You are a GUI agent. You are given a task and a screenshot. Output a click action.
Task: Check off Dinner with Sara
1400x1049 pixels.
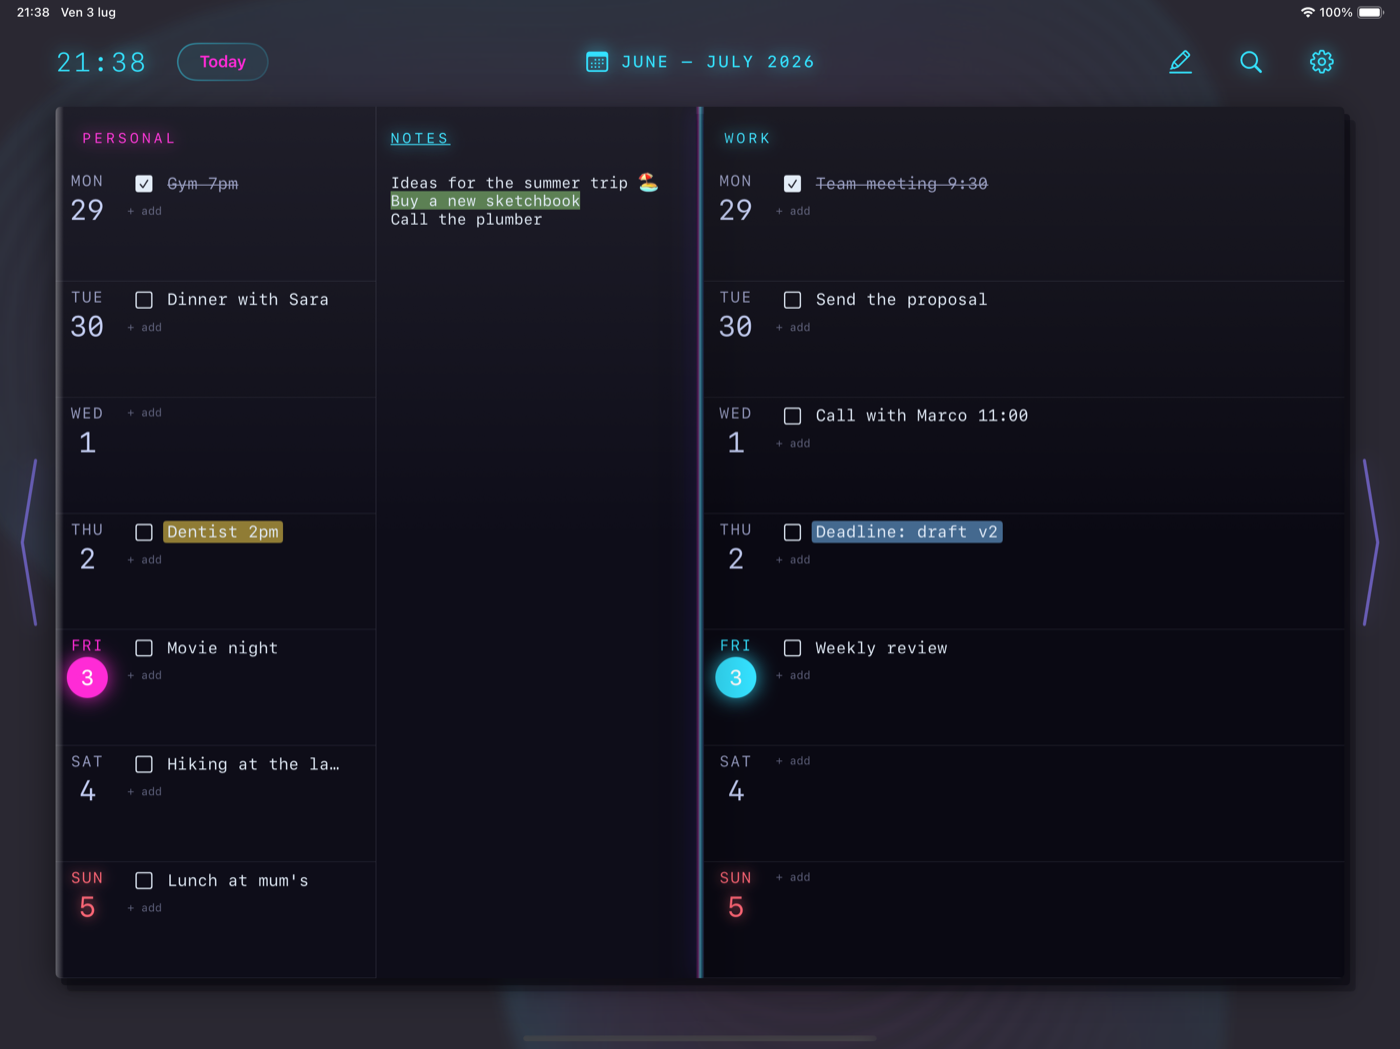tap(144, 300)
